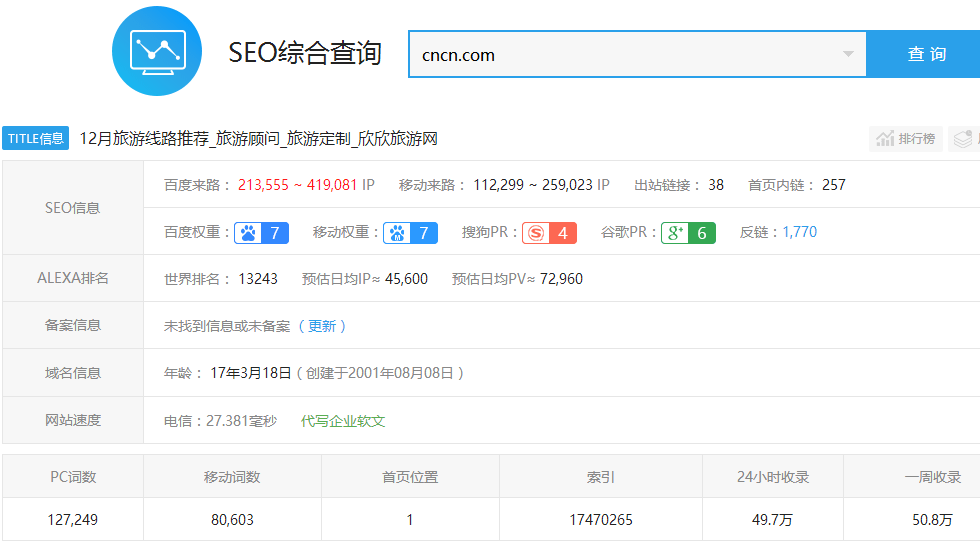Click the 移动权重 value 7 badge

click(x=424, y=233)
